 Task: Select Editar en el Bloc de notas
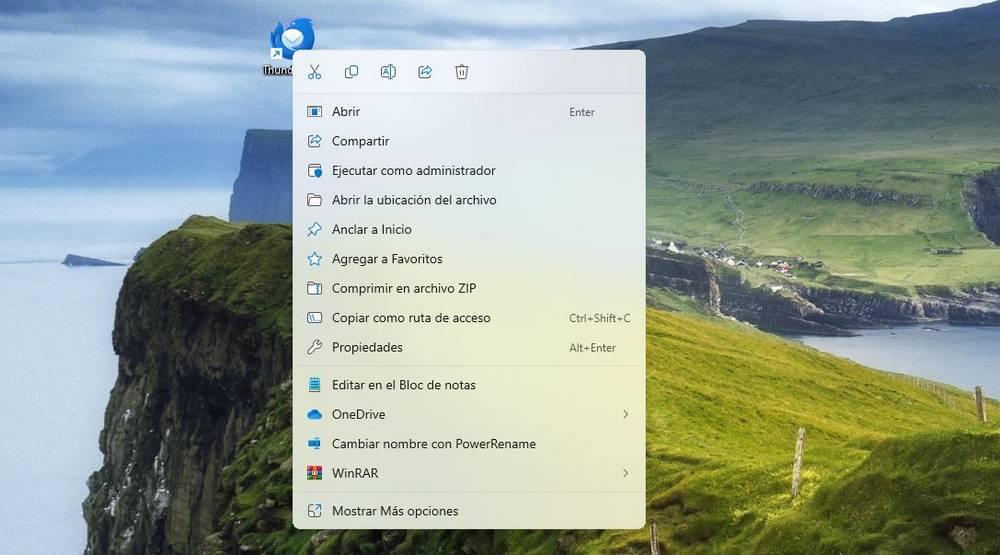click(469, 385)
